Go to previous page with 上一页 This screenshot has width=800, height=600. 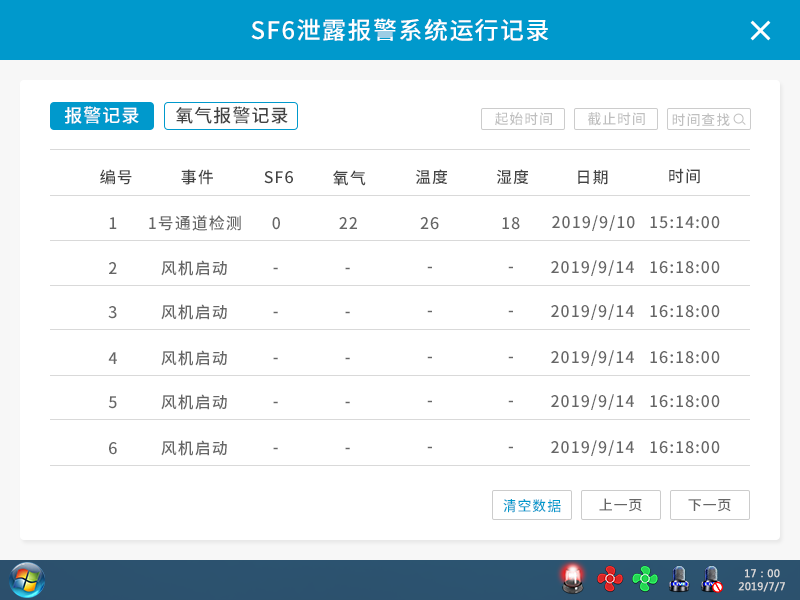coord(620,505)
